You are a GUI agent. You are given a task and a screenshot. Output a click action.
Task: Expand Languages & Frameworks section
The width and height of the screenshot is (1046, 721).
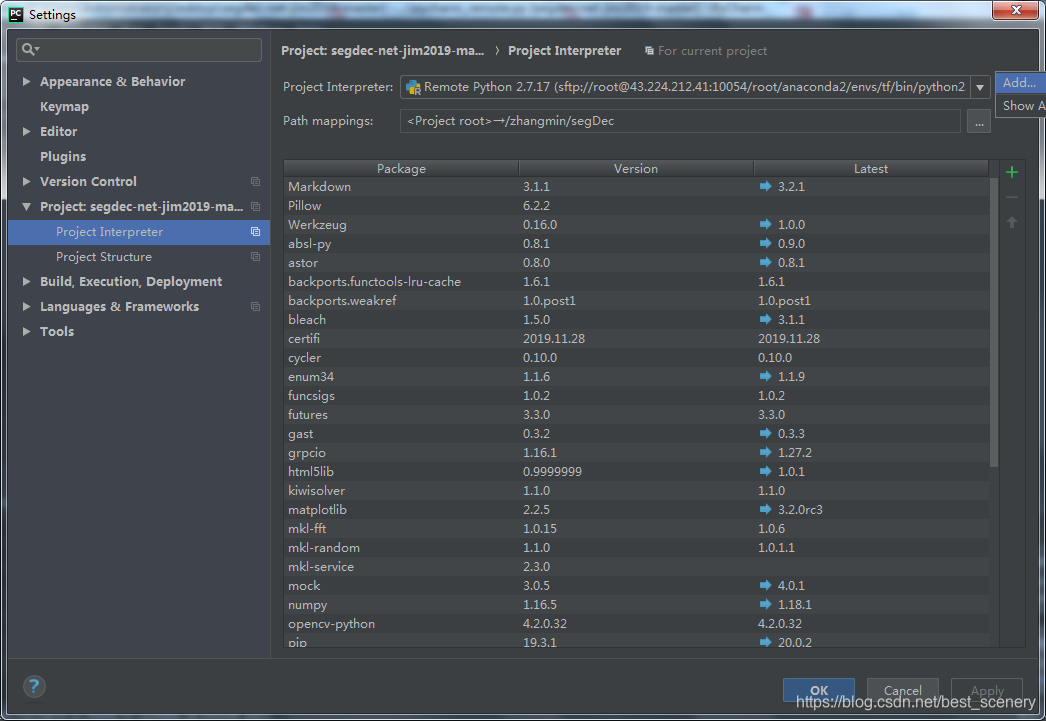point(26,307)
